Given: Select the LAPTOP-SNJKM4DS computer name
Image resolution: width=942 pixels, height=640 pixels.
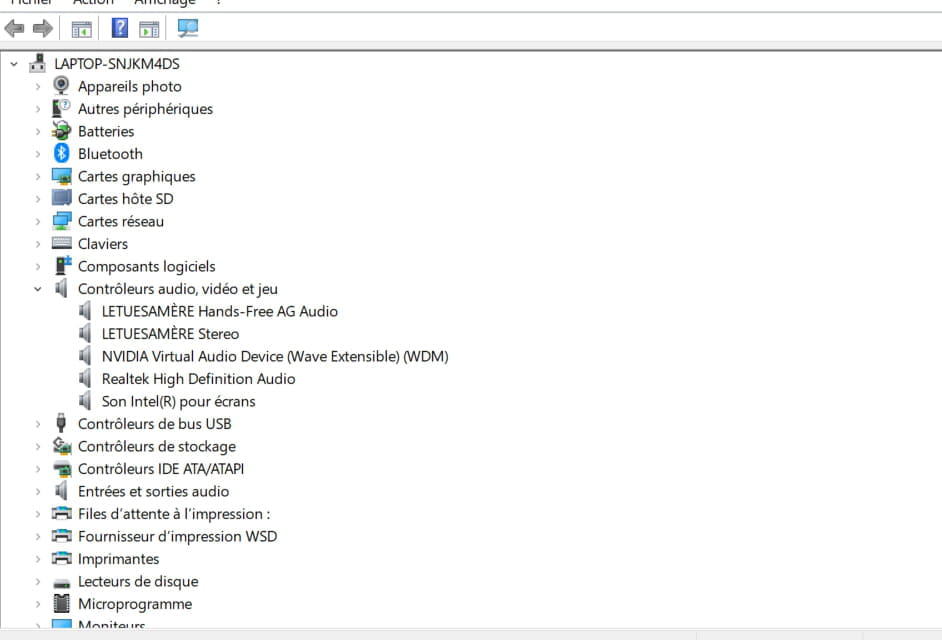Looking at the screenshot, I should tap(117, 64).
